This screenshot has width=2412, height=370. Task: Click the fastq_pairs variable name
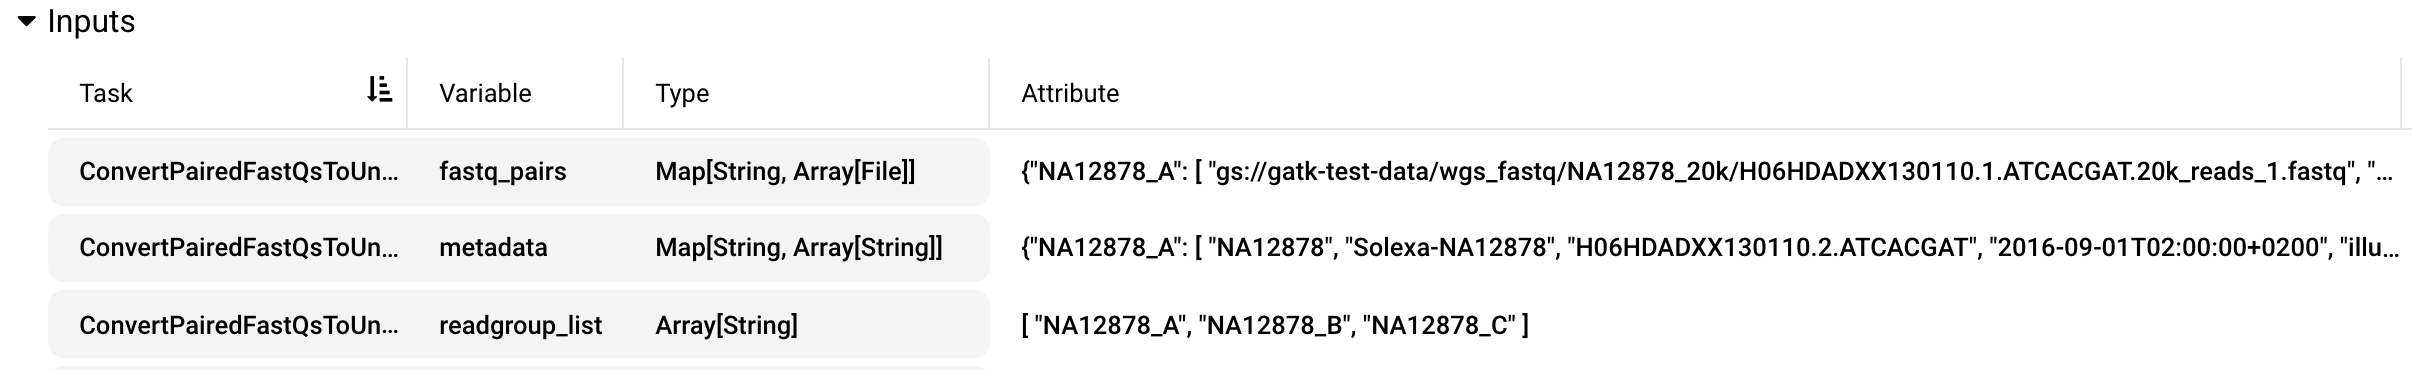pos(502,171)
